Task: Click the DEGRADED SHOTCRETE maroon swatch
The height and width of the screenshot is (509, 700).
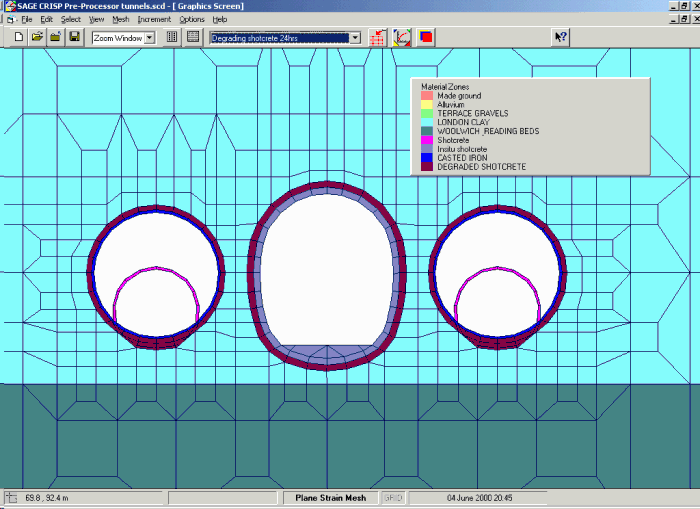Action: 427,167
